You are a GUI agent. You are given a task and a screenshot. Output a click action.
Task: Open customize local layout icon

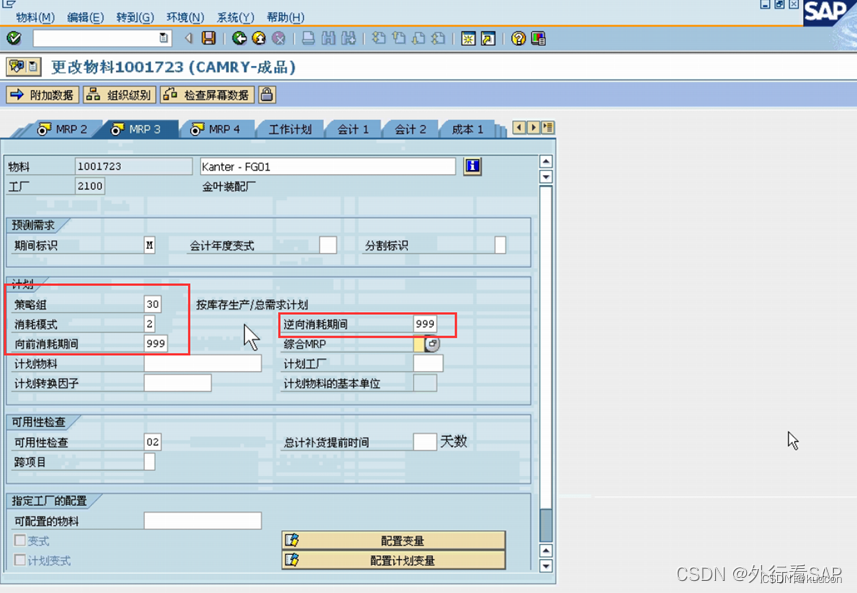click(538, 38)
